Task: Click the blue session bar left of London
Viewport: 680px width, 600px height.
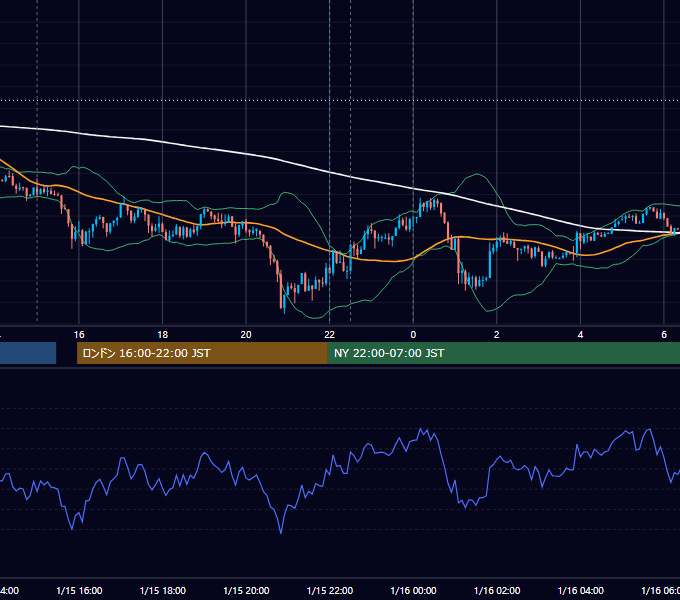Action: point(28,353)
